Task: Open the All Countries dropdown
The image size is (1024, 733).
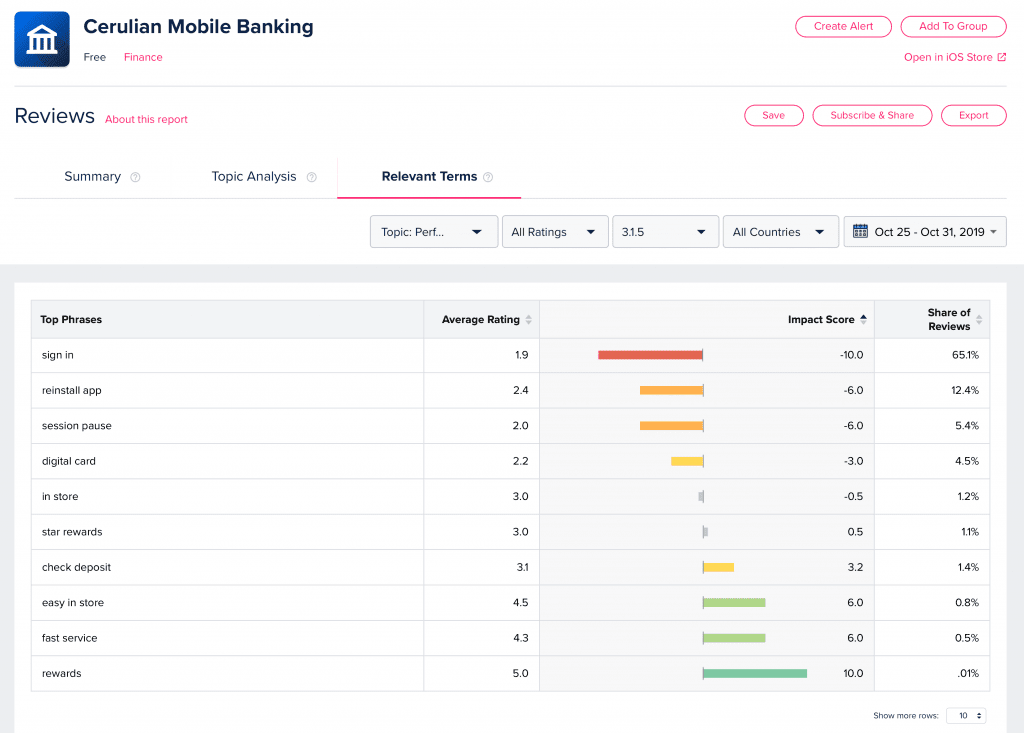Action: (780, 232)
